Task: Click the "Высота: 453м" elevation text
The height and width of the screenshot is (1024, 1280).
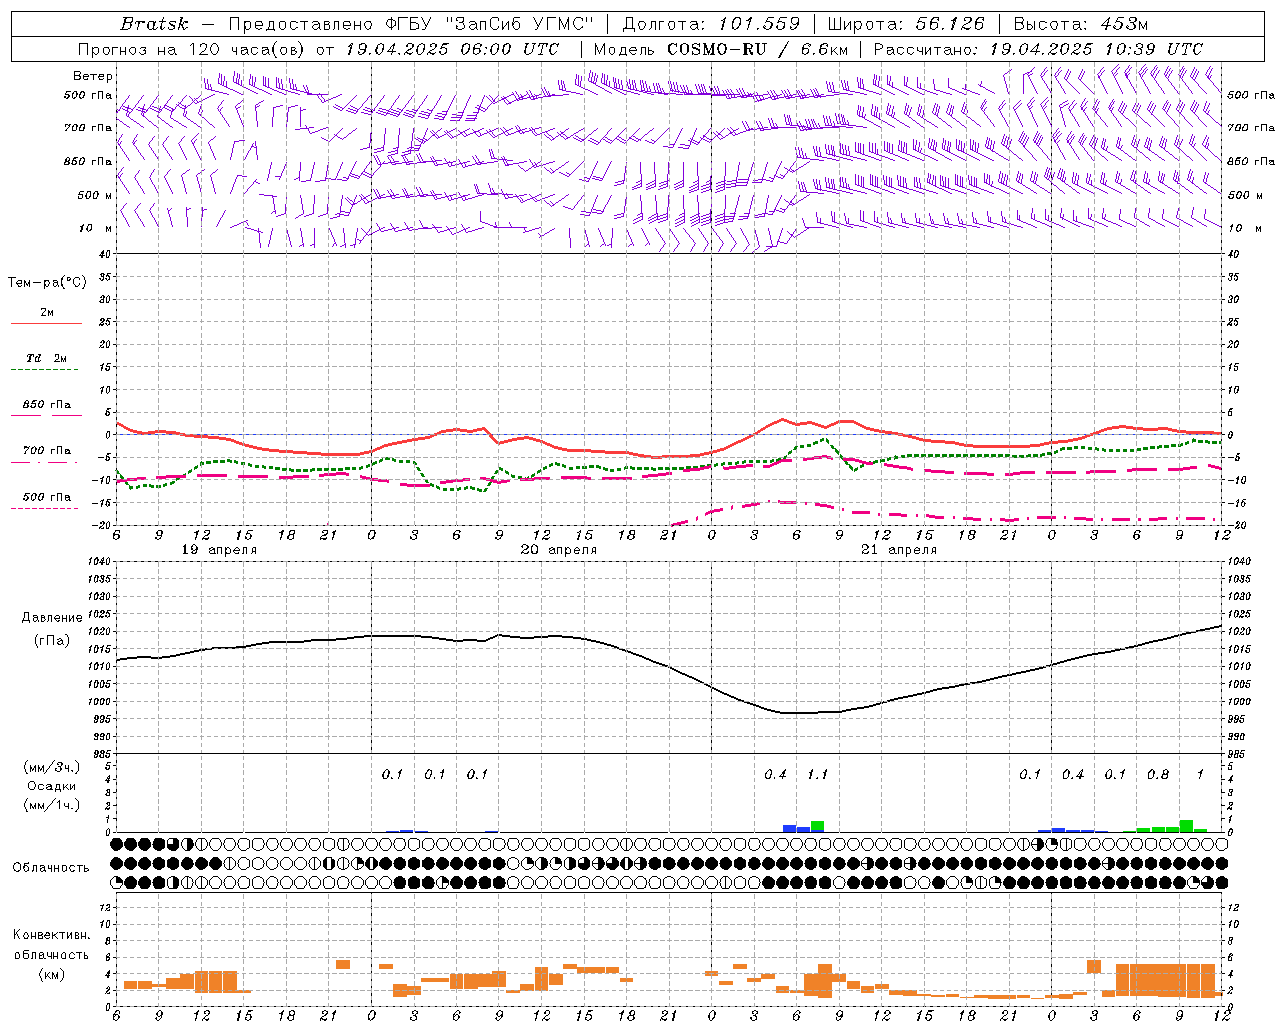Action: click(x=1081, y=24)
